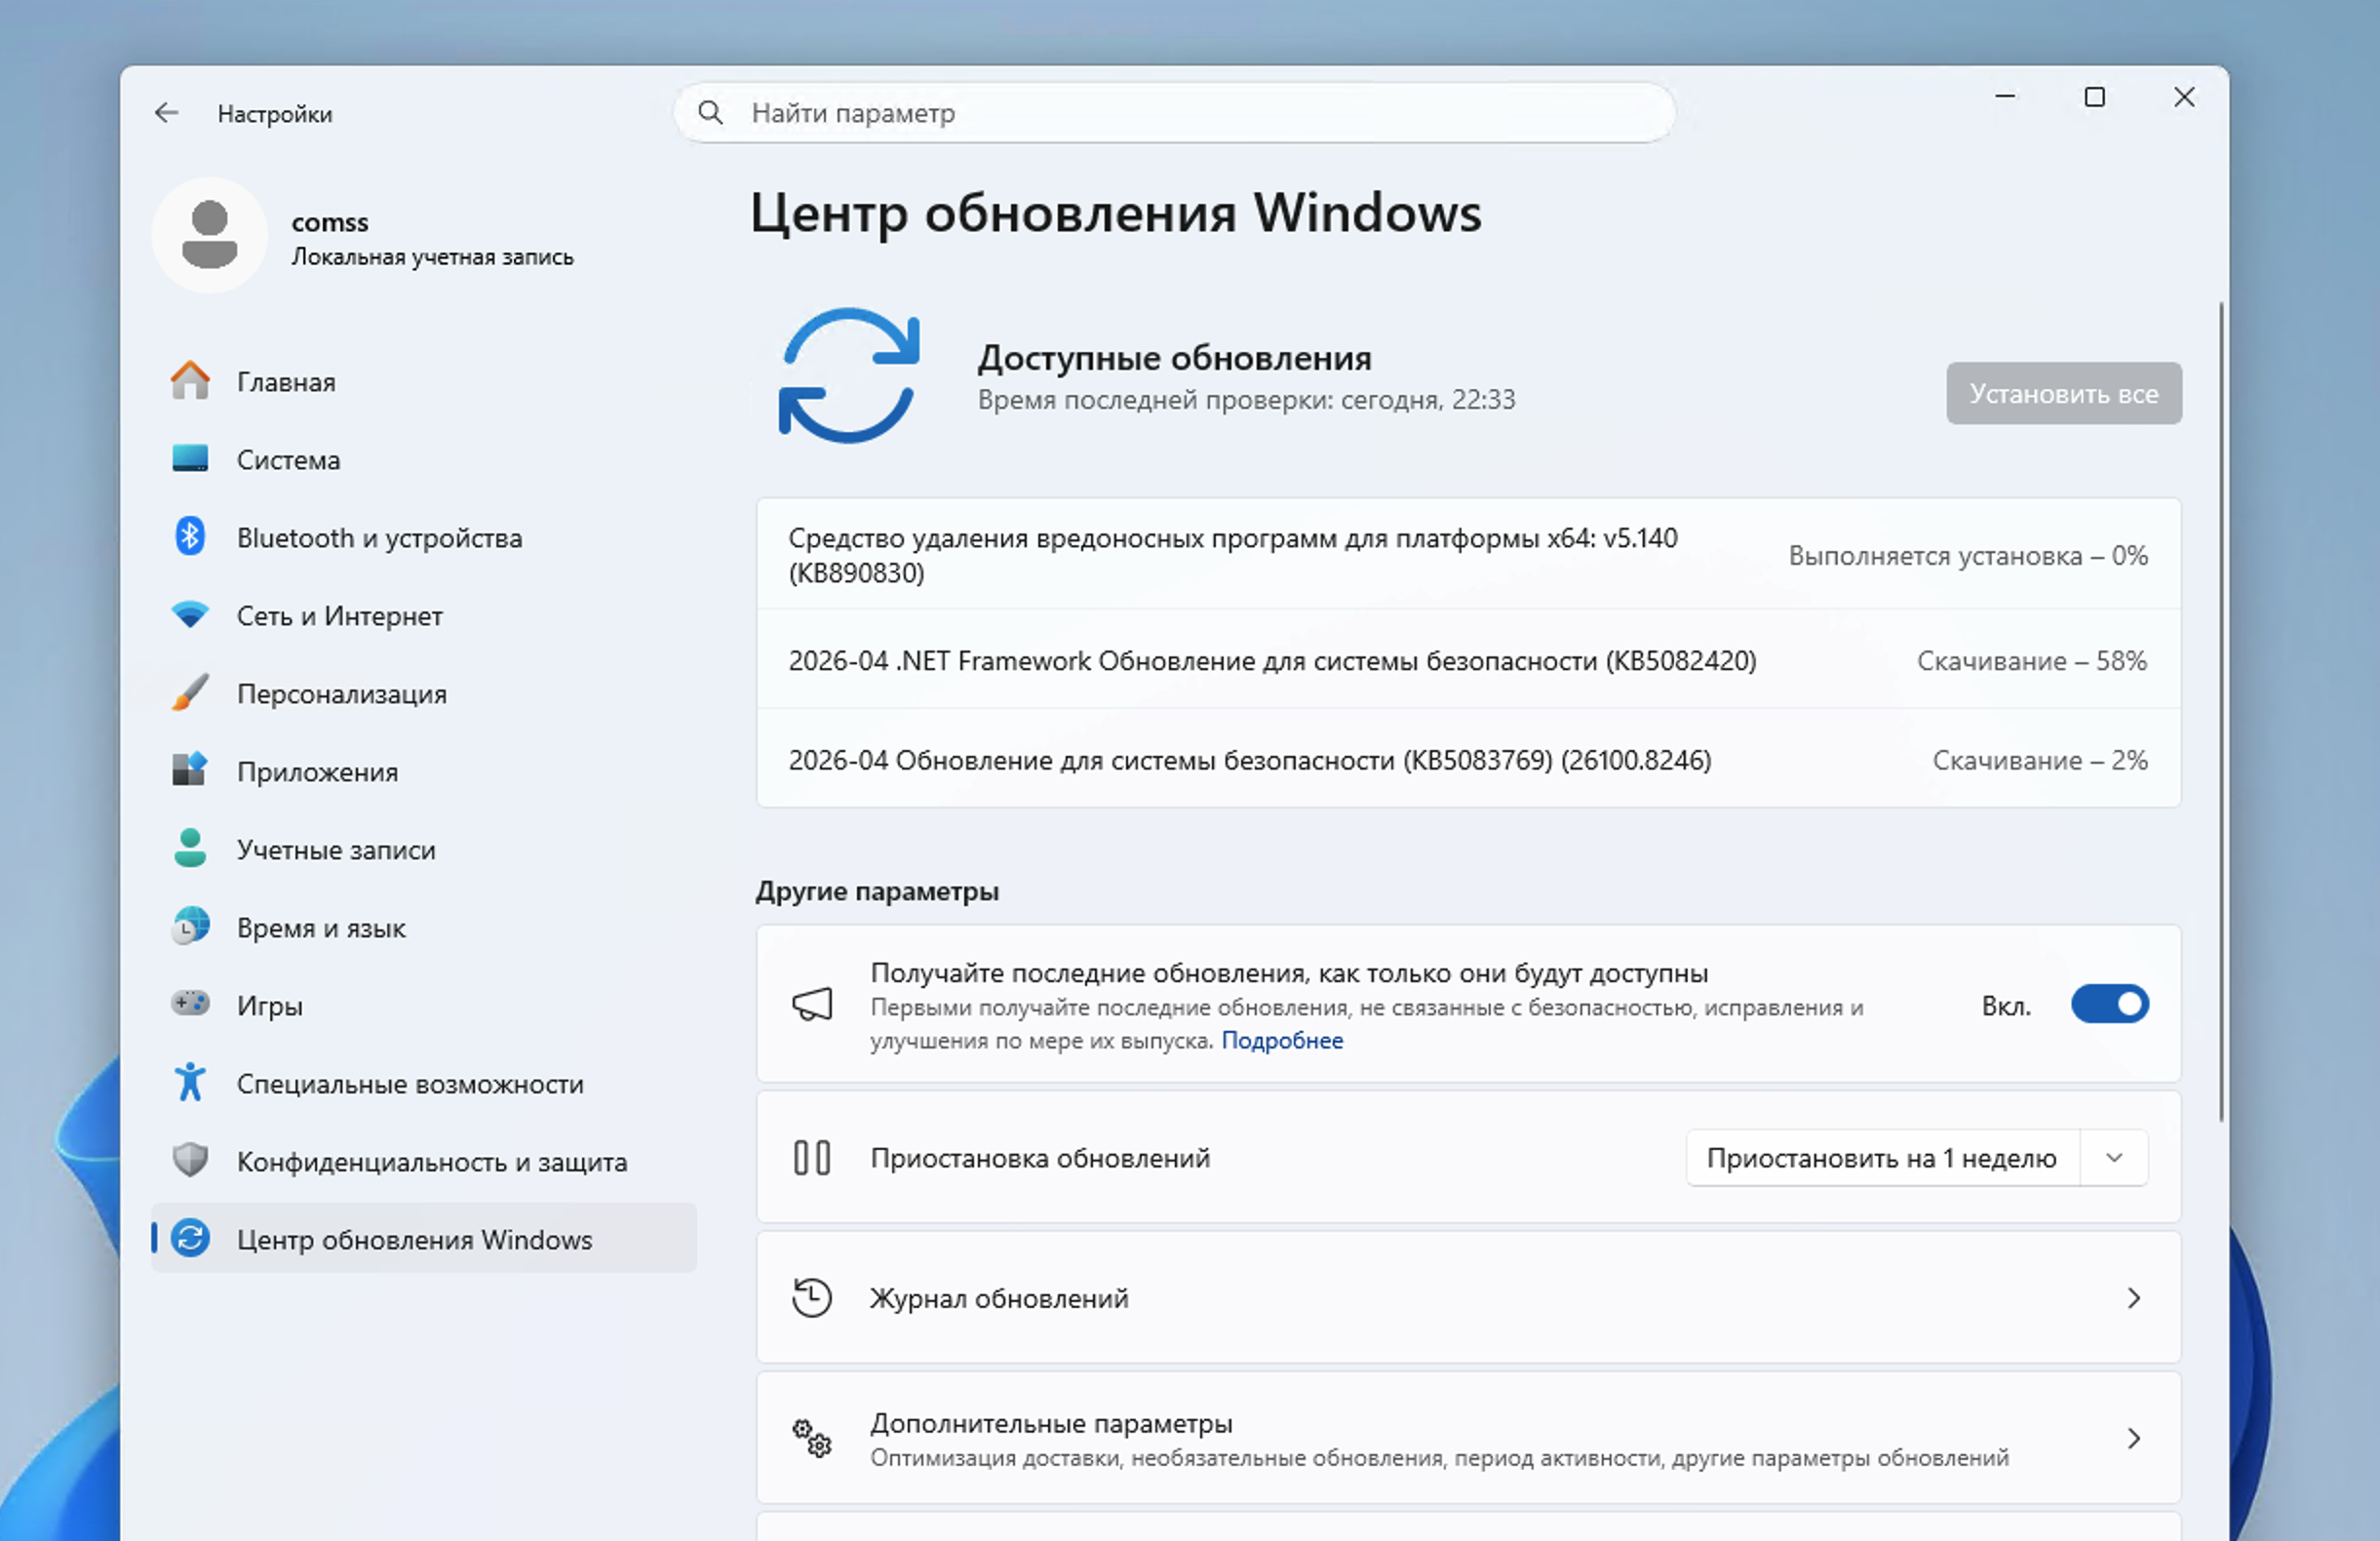Click the Персонализация paintbrush icon

(x=189, y=693)
